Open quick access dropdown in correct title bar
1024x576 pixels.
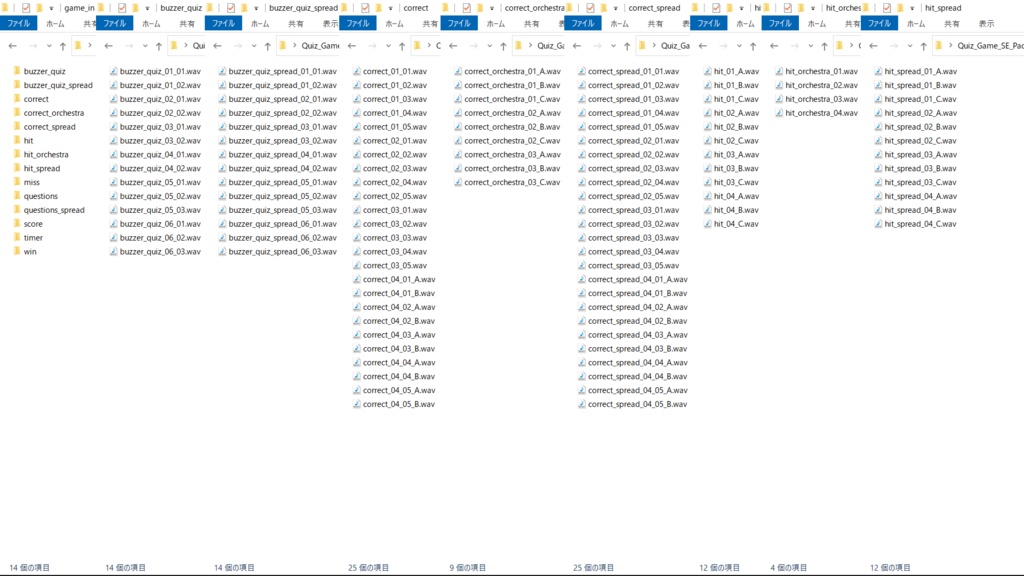pyautogui.click(x=391, y=8)
